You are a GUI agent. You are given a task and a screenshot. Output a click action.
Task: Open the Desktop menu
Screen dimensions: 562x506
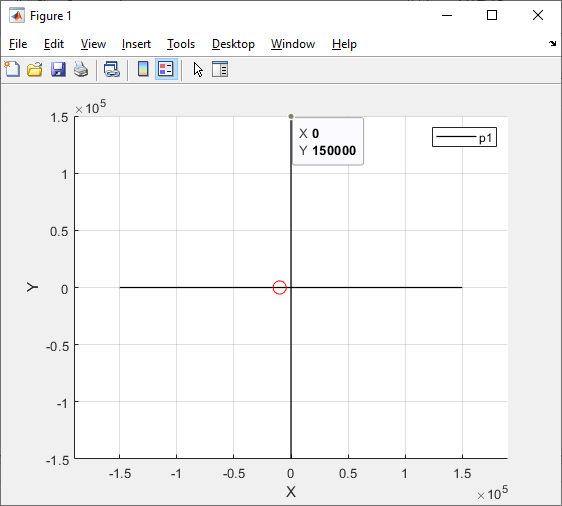click(233, 44)
